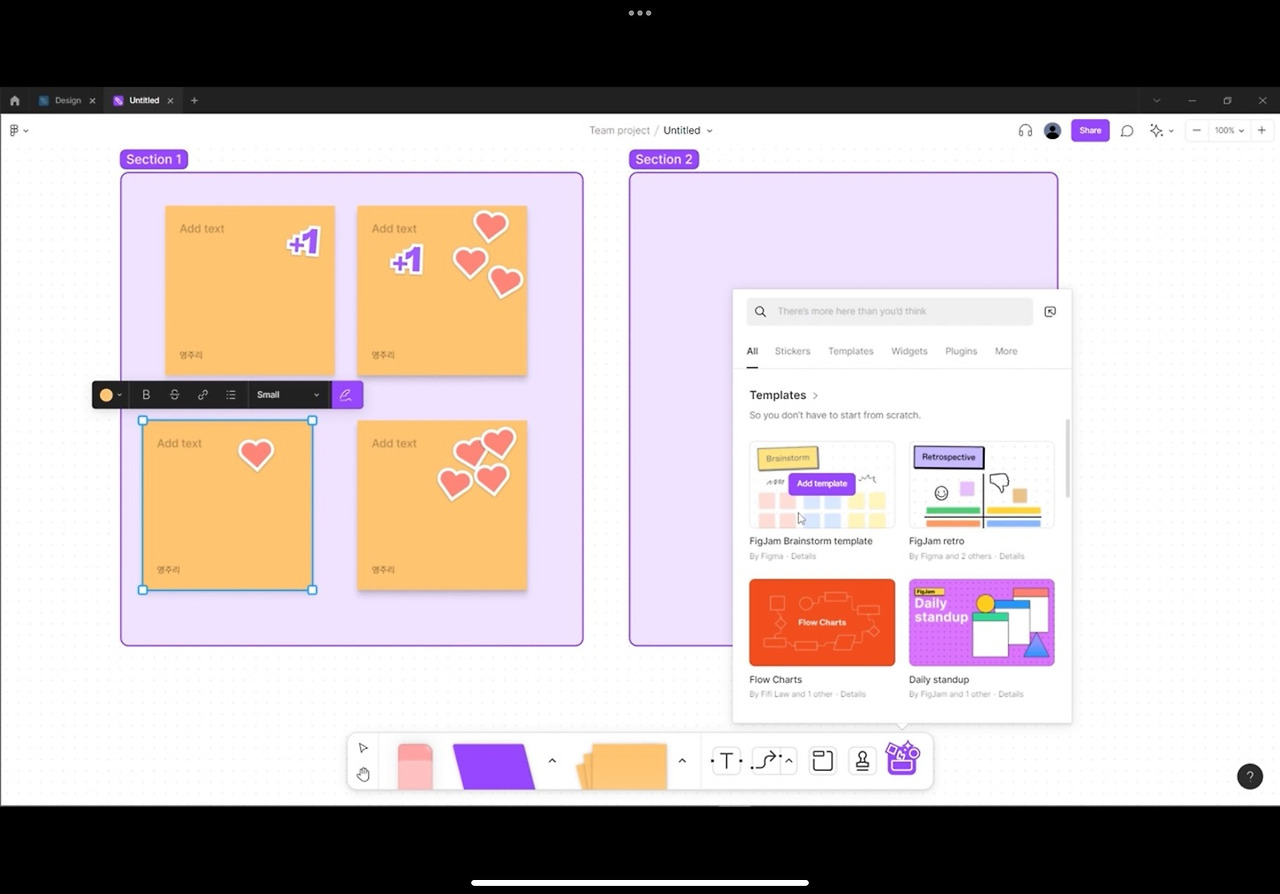Zoom in with the plus icon
The width and height of the screenshot is (1280, 894).
[x=1262, y=131]
